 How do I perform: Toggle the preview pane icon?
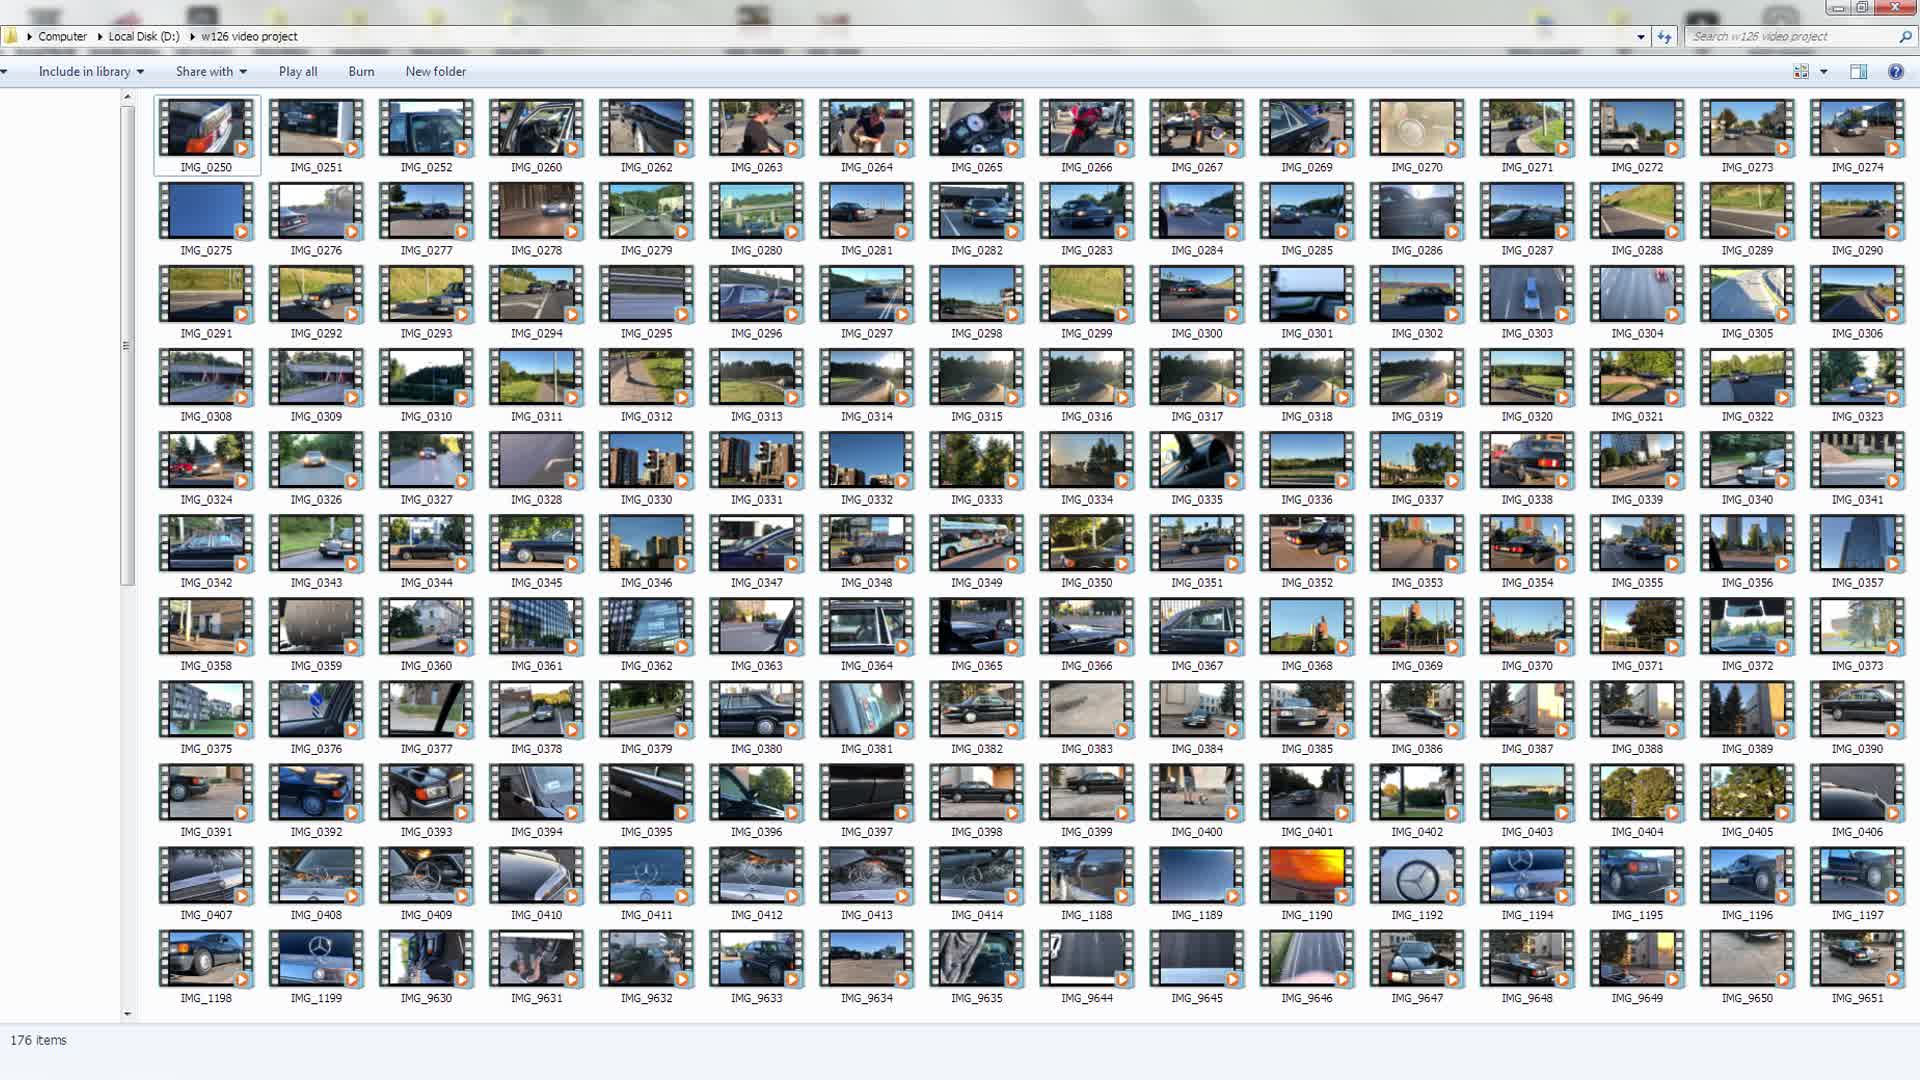(1859, 71)
